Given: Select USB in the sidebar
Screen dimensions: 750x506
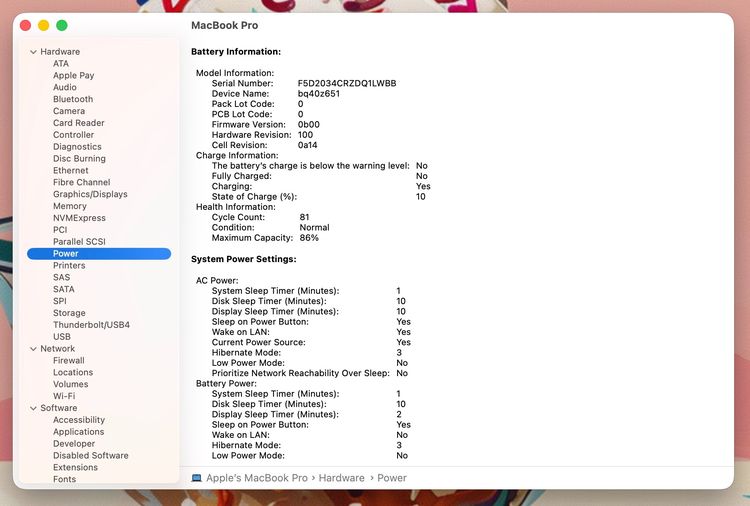Looking at the screenshot, I should 62,337.
